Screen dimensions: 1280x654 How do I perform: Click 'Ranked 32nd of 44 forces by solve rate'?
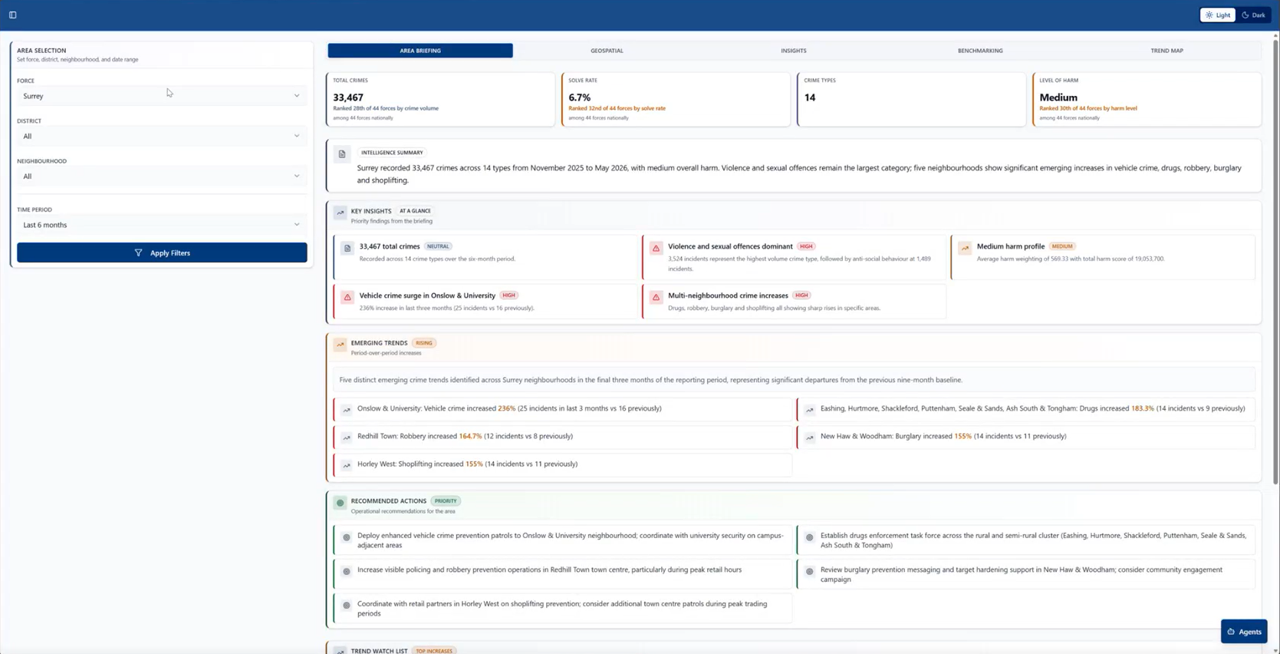[x=617, y=108]
